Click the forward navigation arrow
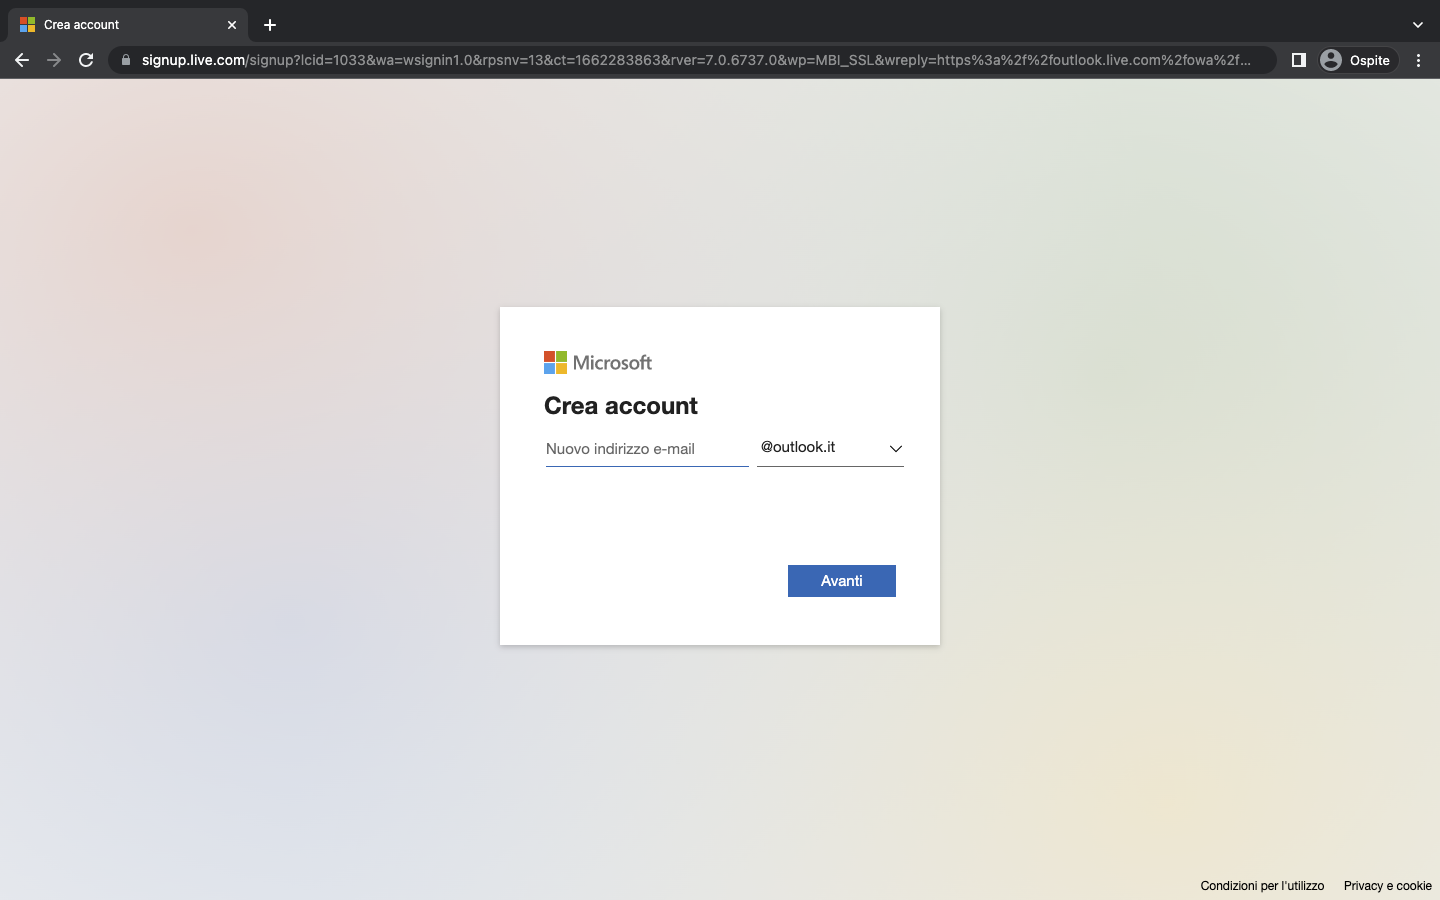 [54, 60]
